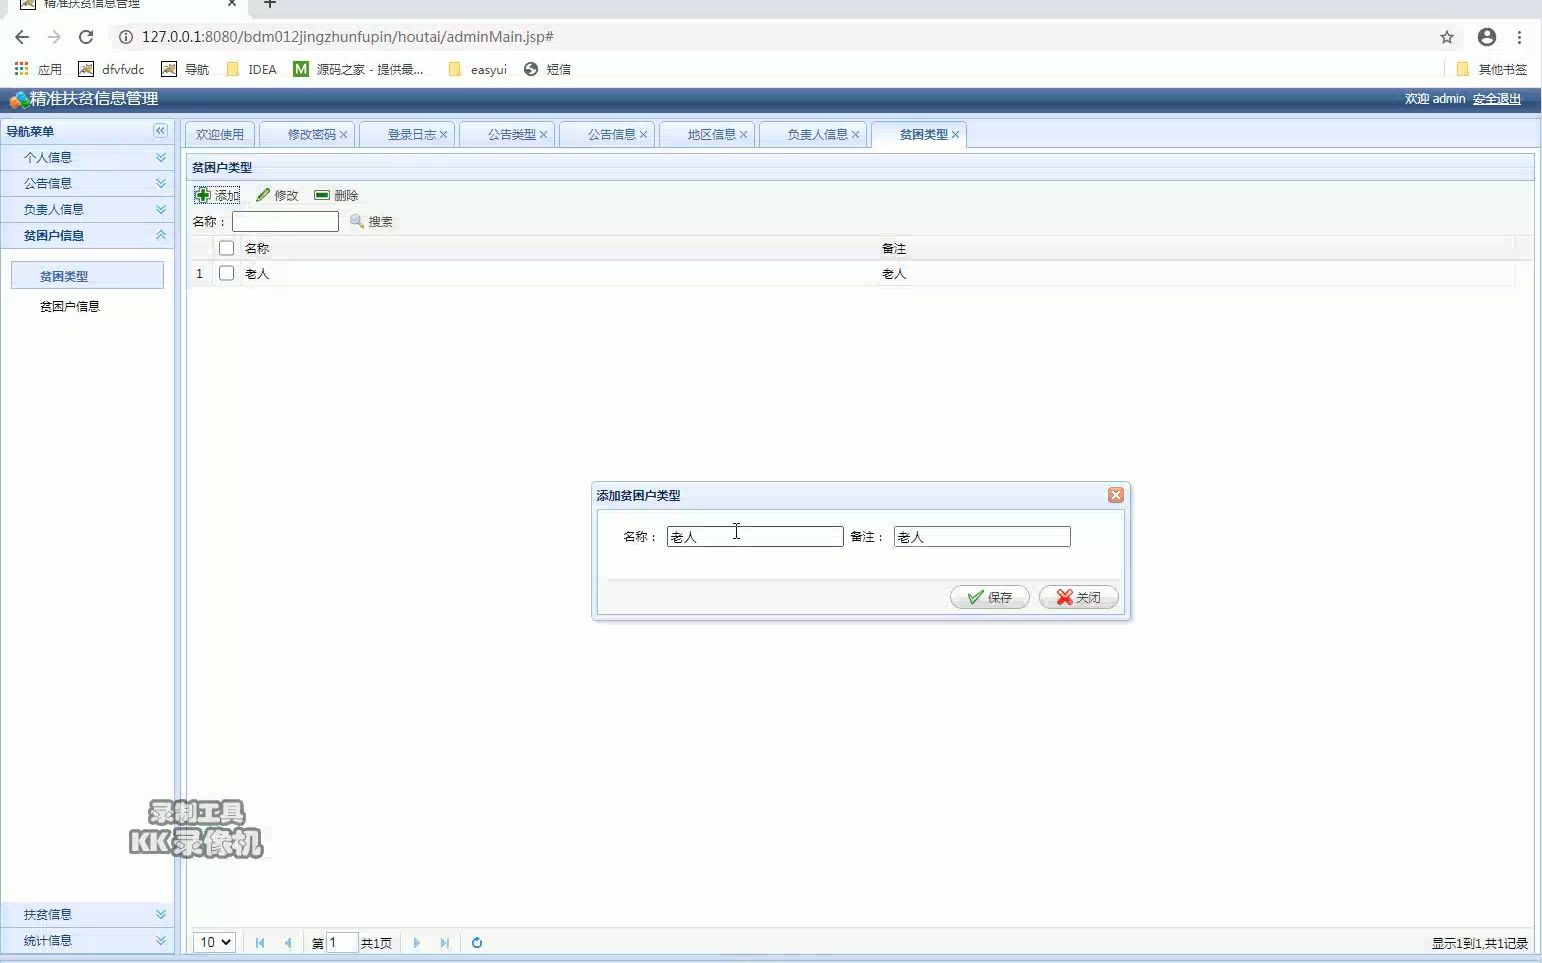Click the 安全退出 logout link

1496,99
